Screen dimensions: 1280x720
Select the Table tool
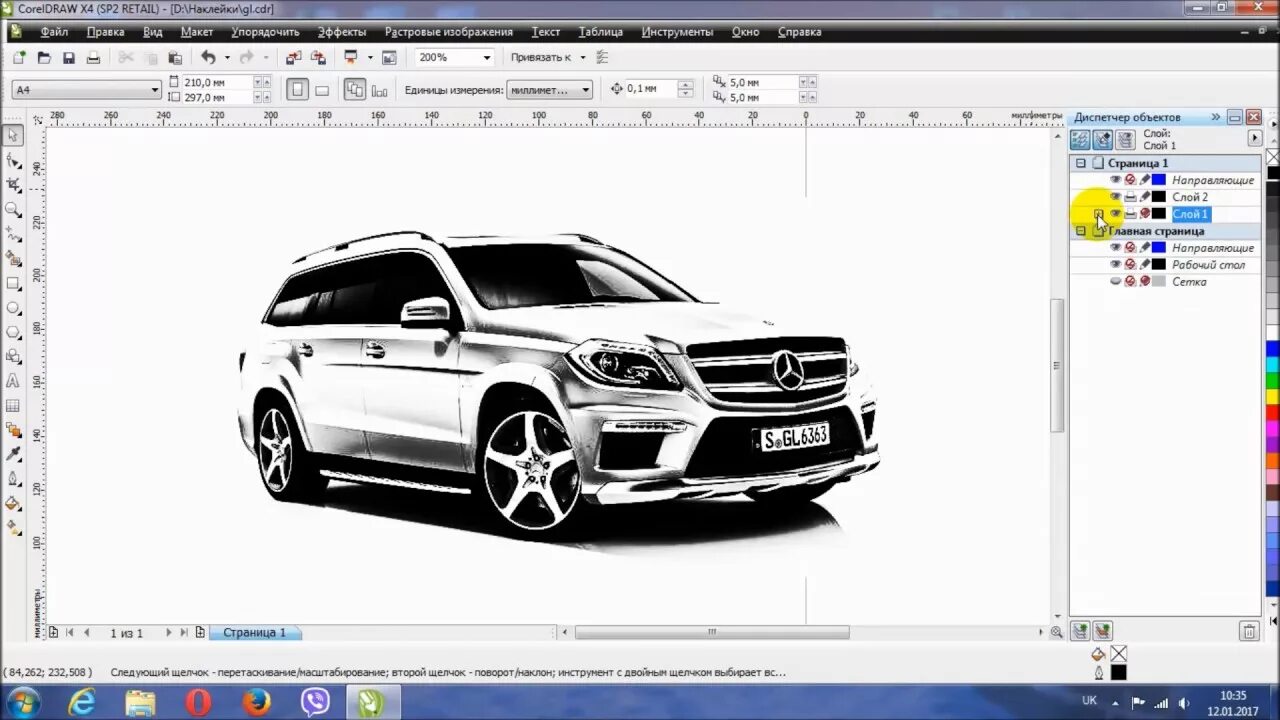[13, 406]
